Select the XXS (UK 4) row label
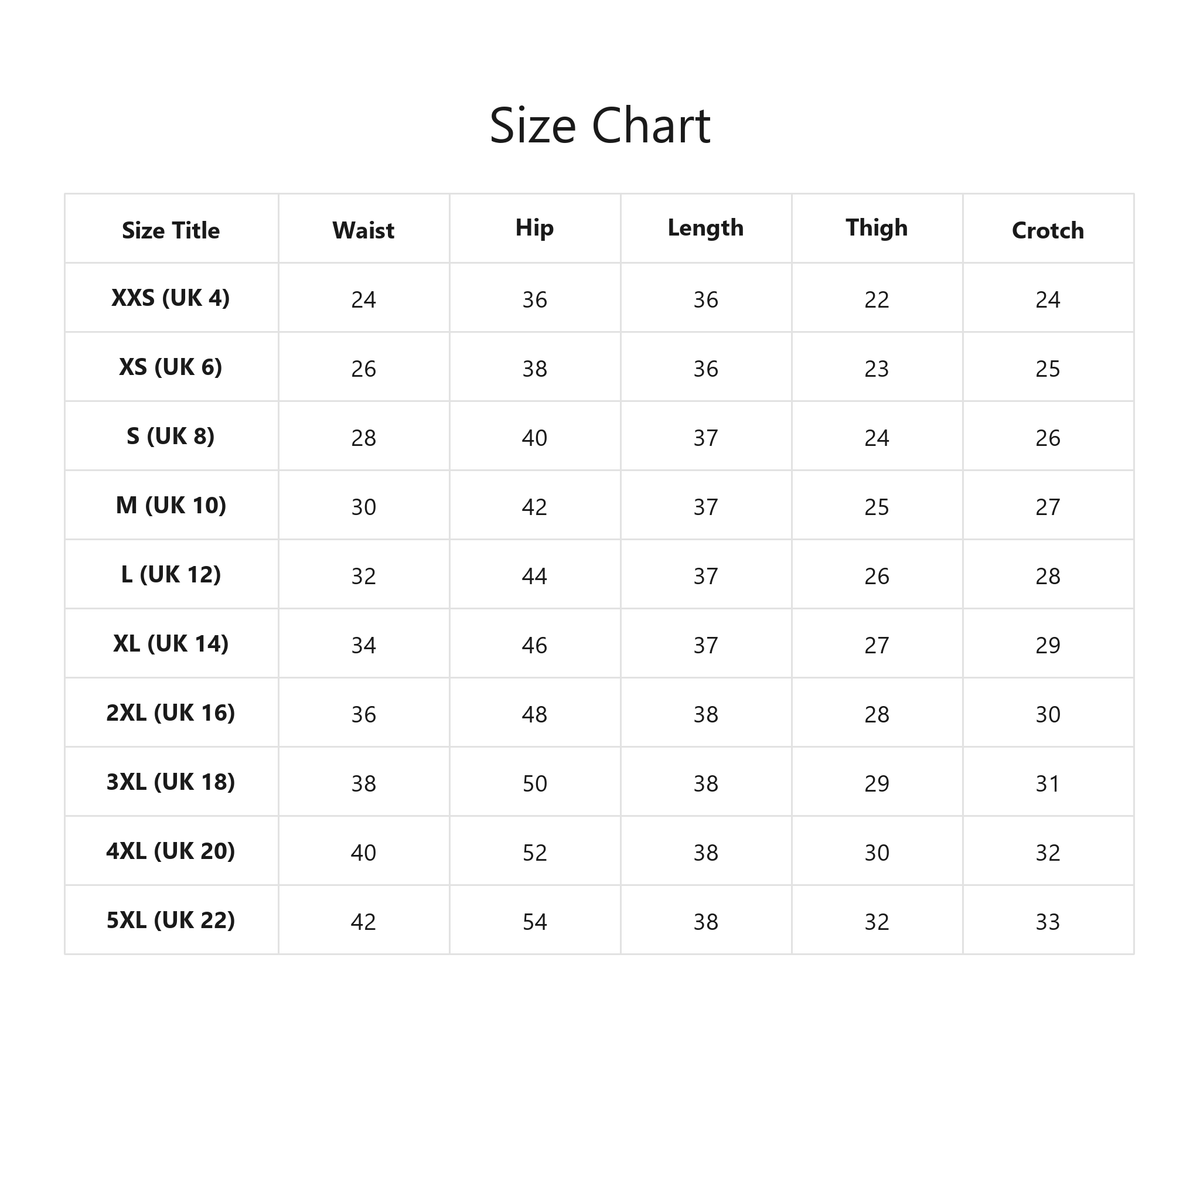 pyautogui.click(x=171, y=298)
